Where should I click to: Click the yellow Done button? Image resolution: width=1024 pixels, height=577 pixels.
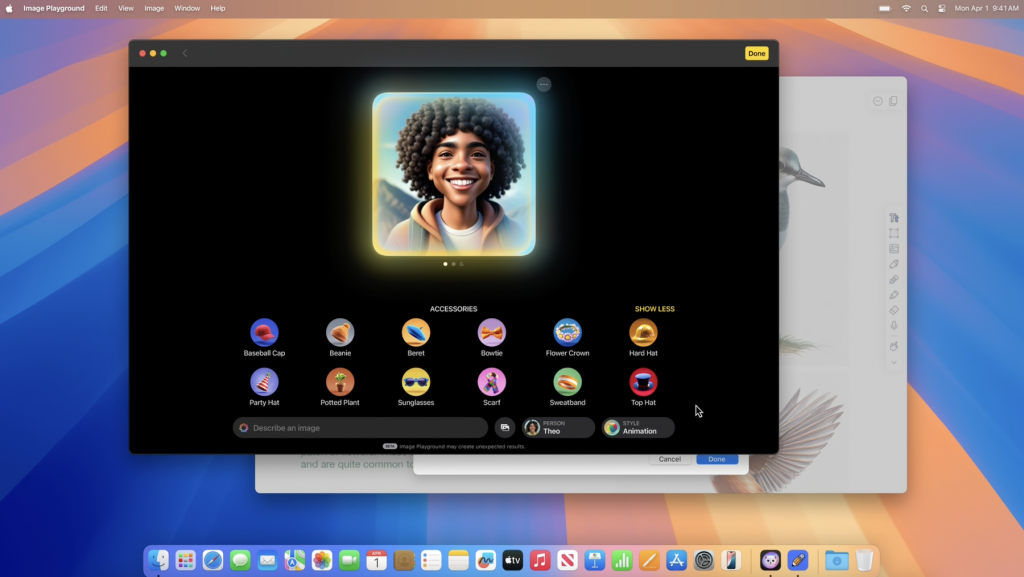tap(756, 54)
